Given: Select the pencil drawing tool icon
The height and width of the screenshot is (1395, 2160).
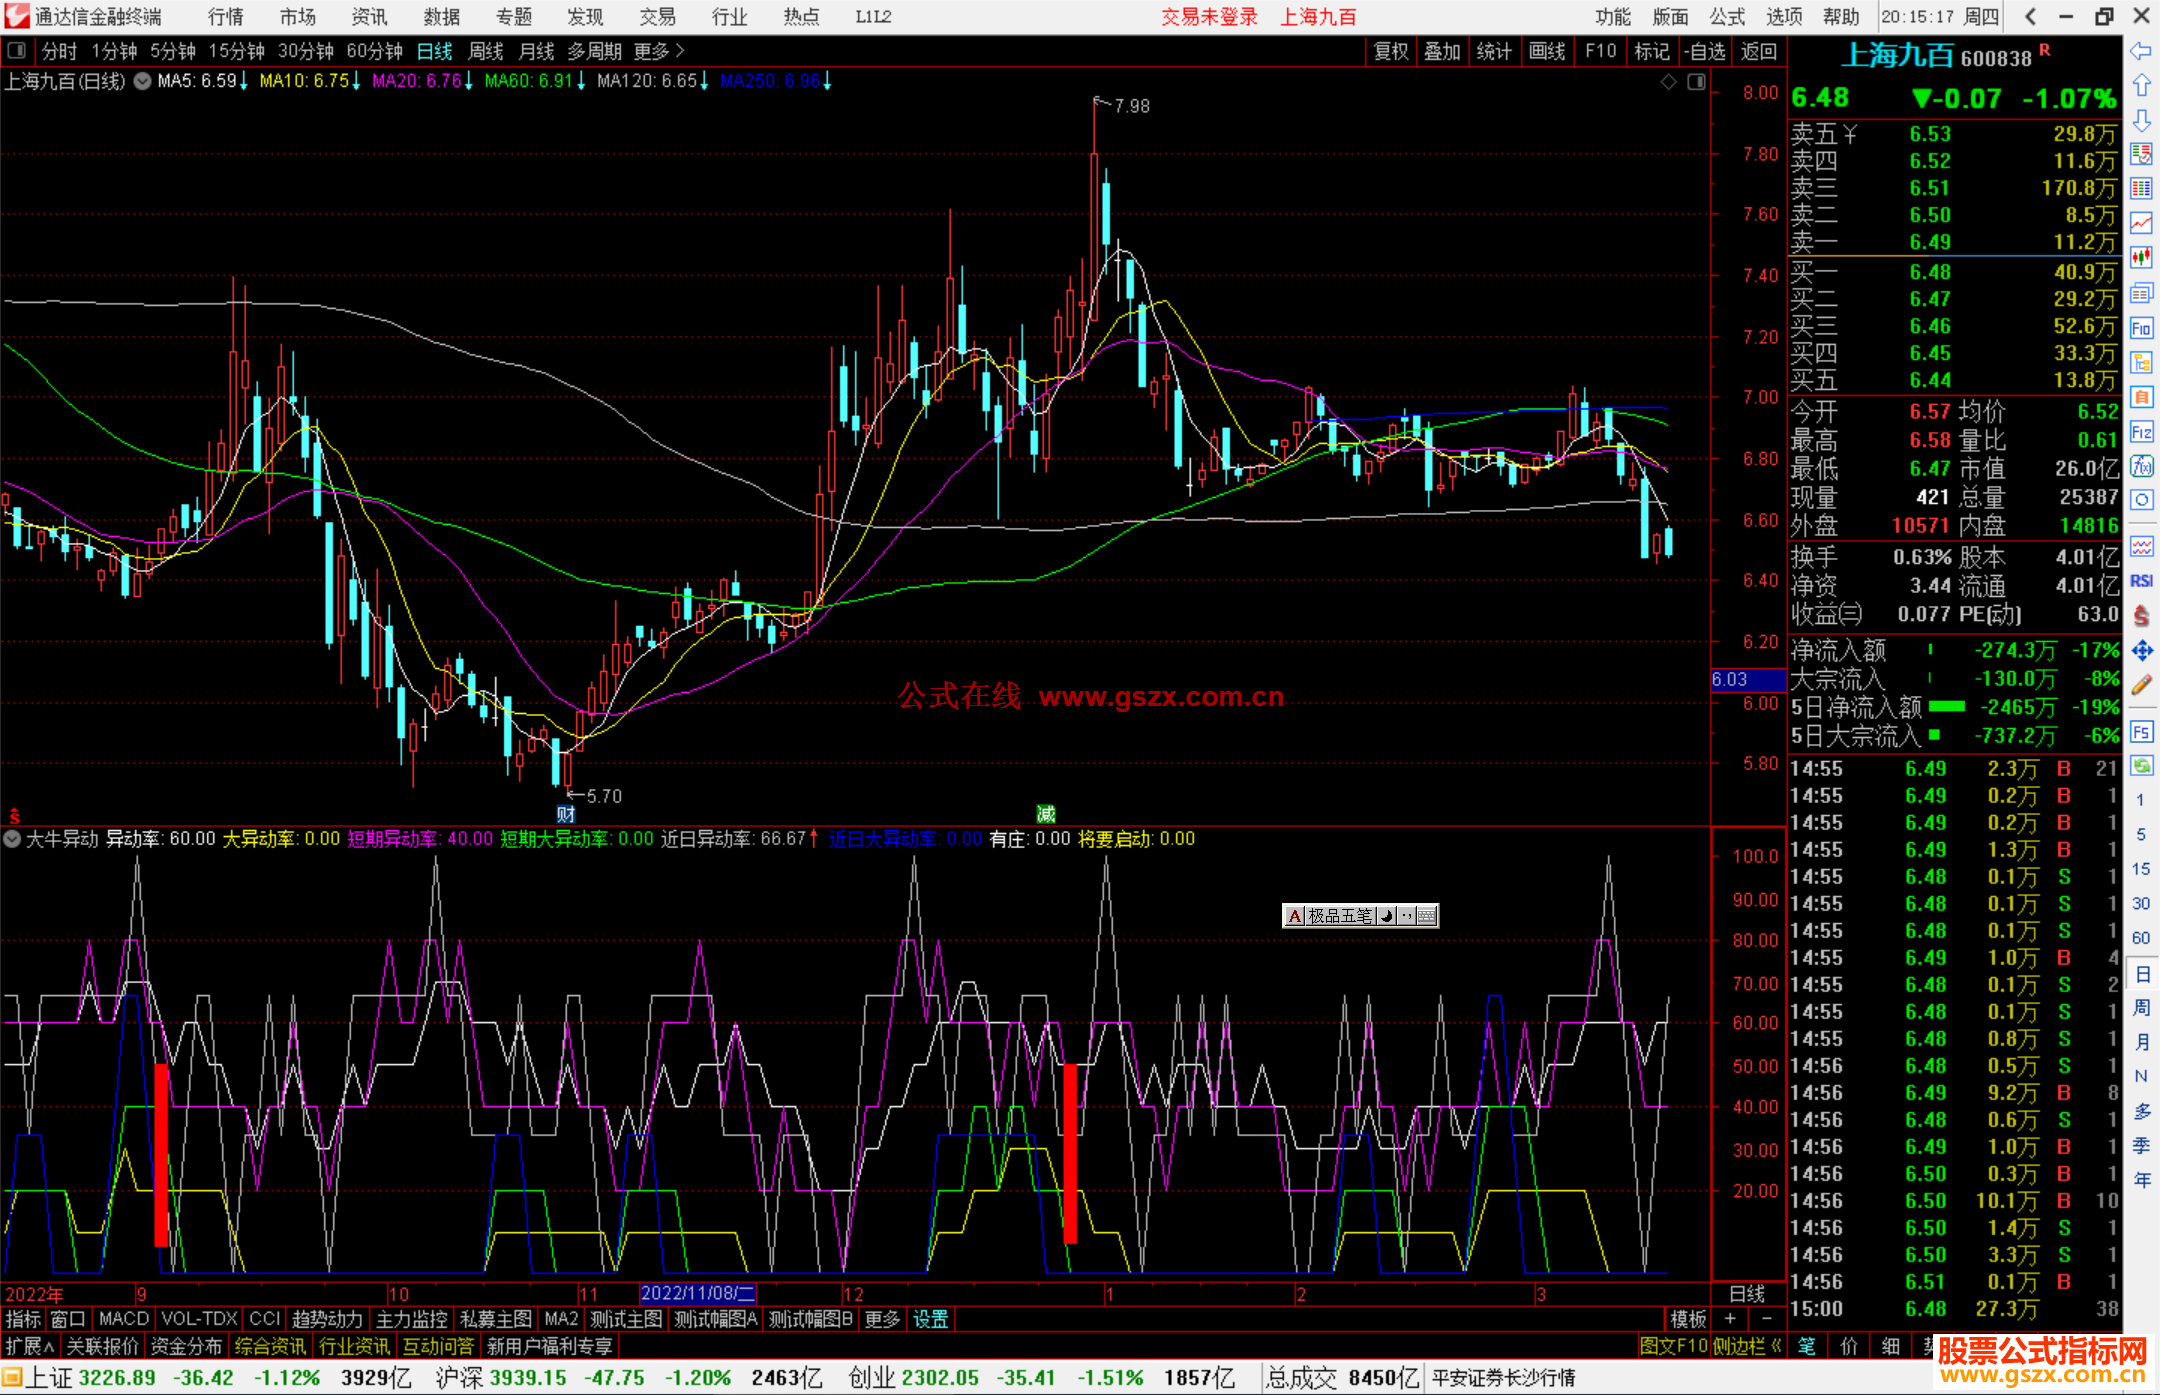Looking at the screenshot, I should pyautogui.click(x=2141, y=686).
